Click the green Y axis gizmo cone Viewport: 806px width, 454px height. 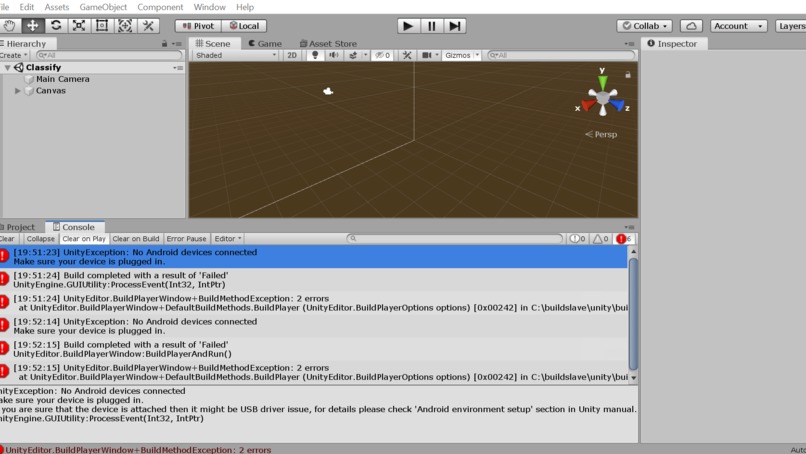[602, 82]
